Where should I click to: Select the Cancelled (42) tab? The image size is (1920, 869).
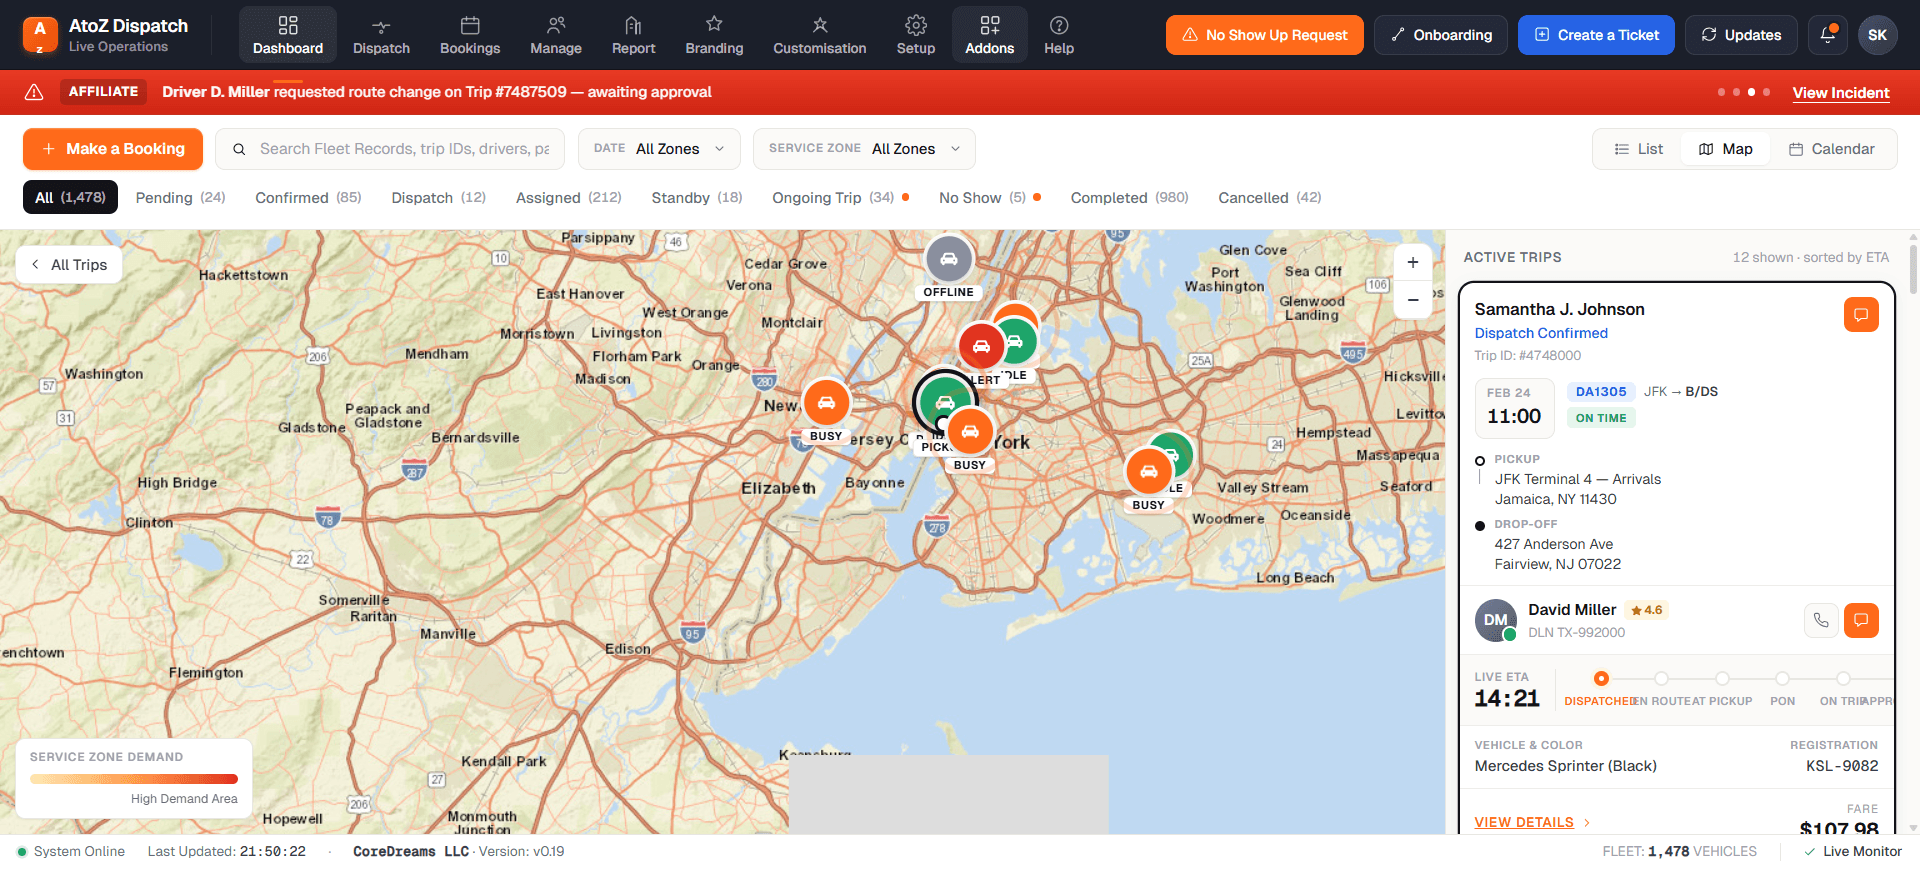pyautogui.click(x=1269, y=197)
